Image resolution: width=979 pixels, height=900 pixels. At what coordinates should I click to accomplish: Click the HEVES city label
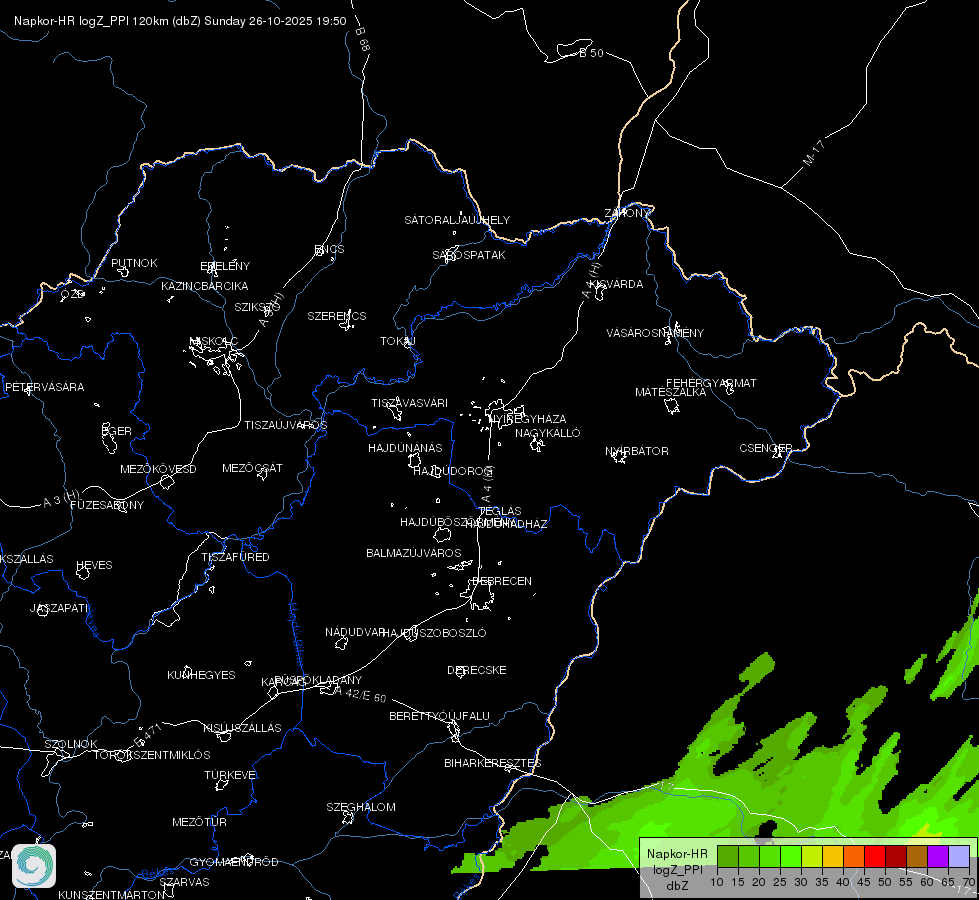tap(94, 565)
